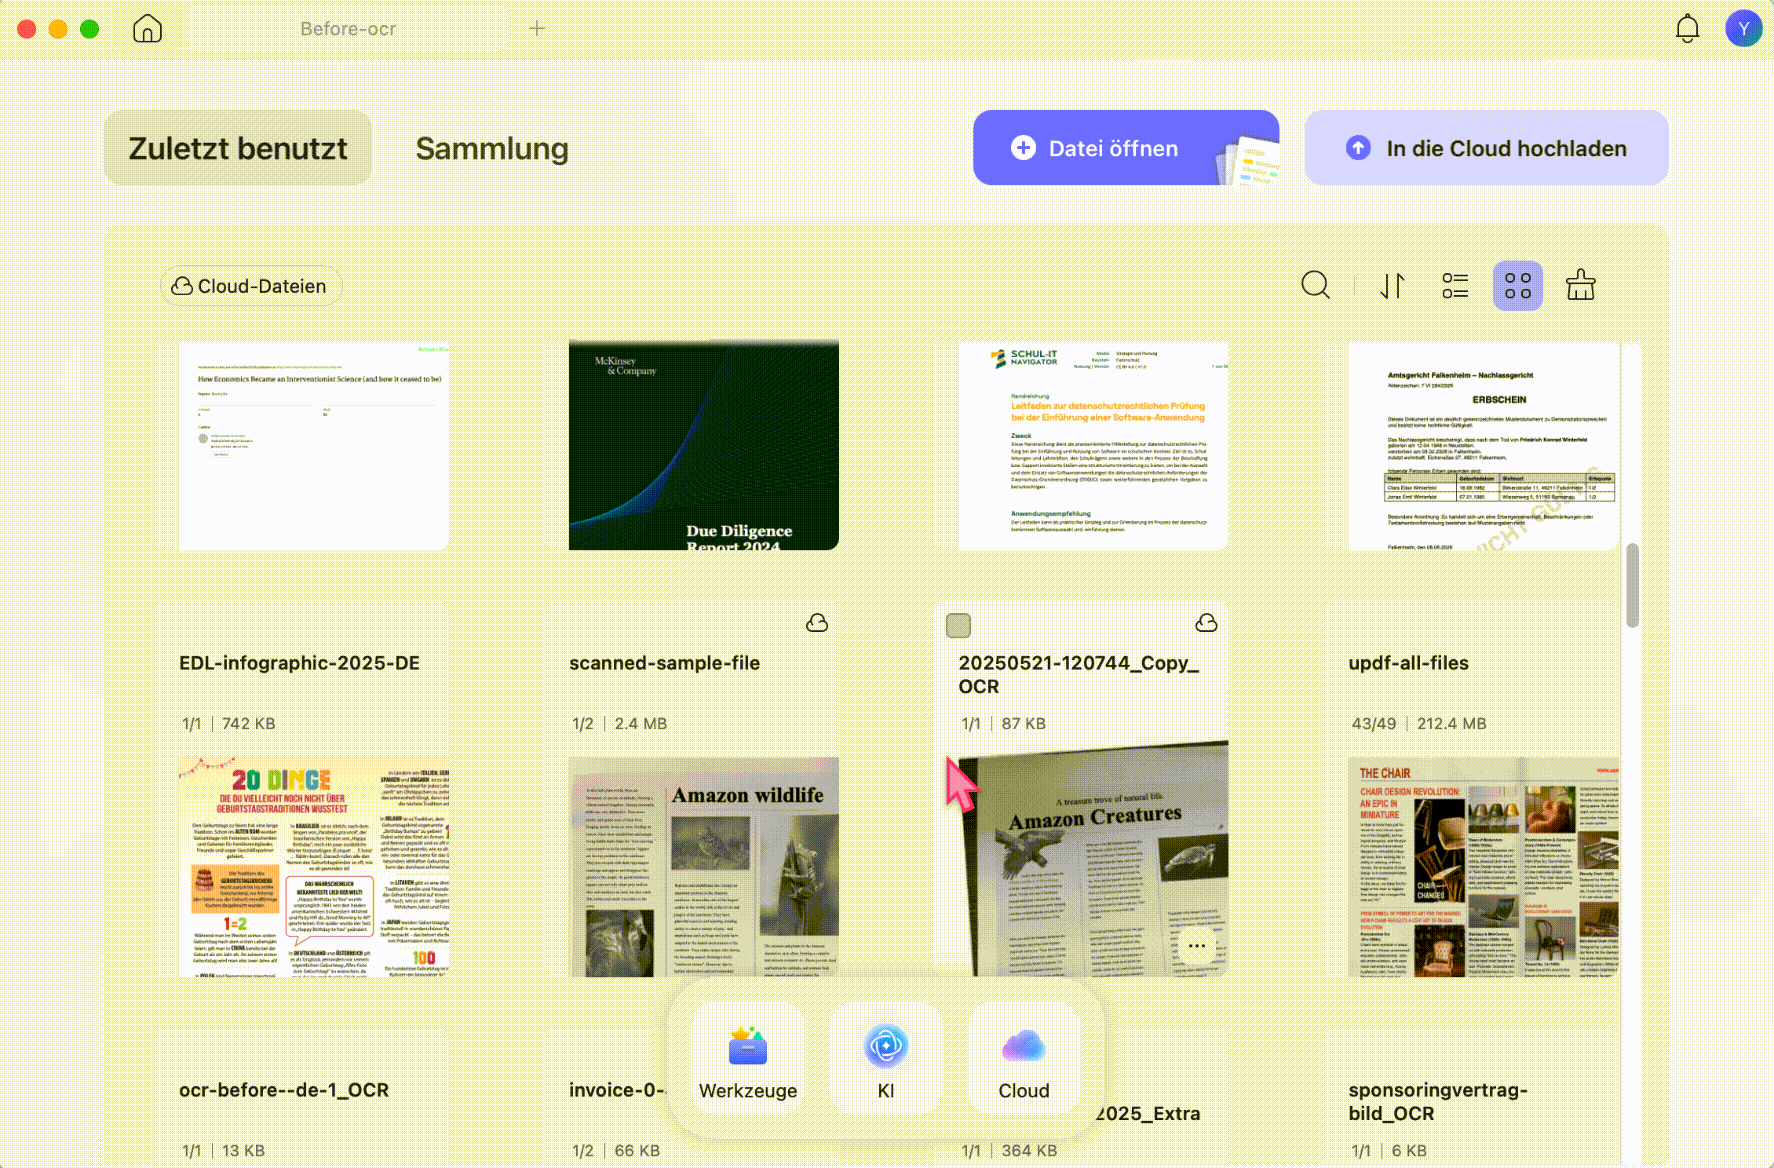1774x1168 pixels.
Task: Search files with the magnifier icon
Action: (x=1315, y=286)
